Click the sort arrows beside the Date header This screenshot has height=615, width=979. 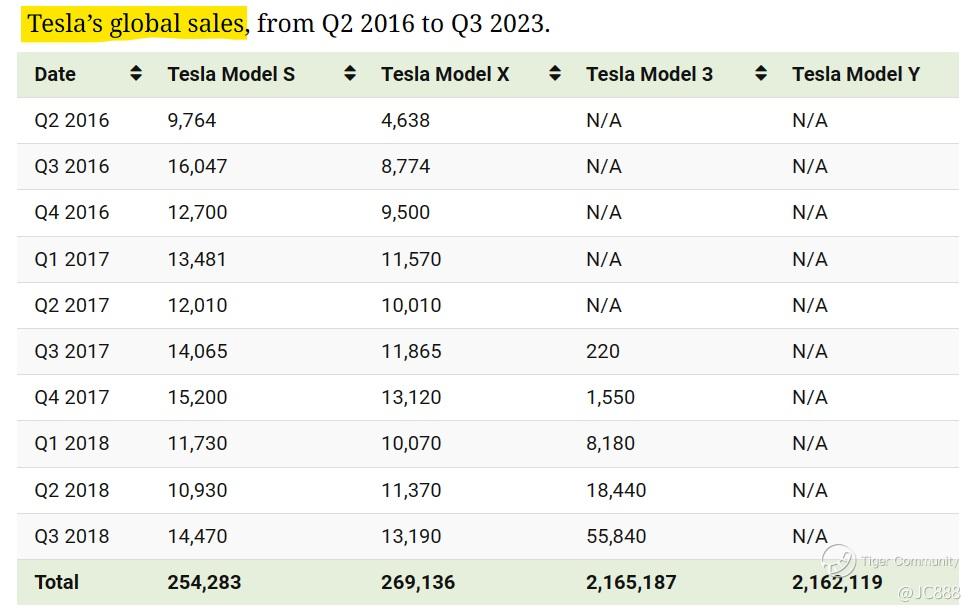pyautogui.click(x=136, y=74)
